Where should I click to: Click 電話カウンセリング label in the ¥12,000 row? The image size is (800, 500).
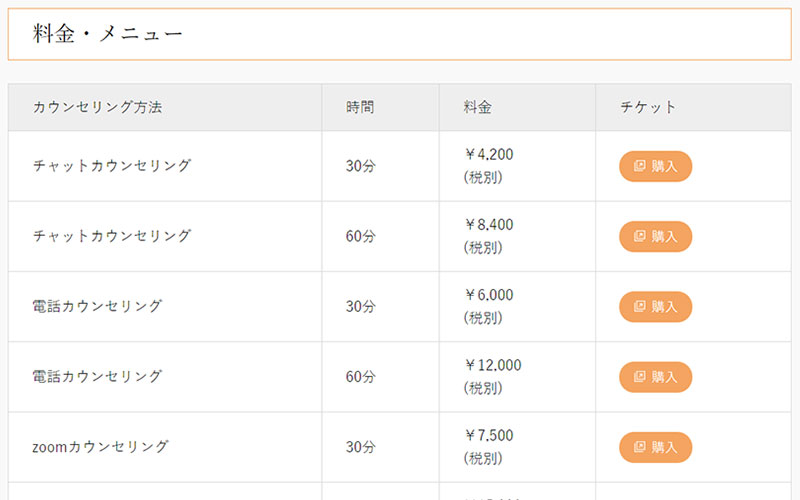(x=97, y=376)
